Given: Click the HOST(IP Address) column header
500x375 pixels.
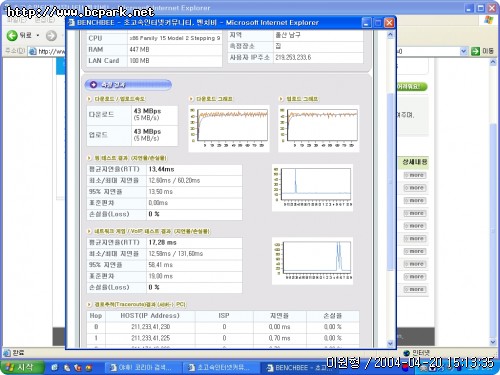Looking at the screenshot, I should pos(150,316).
